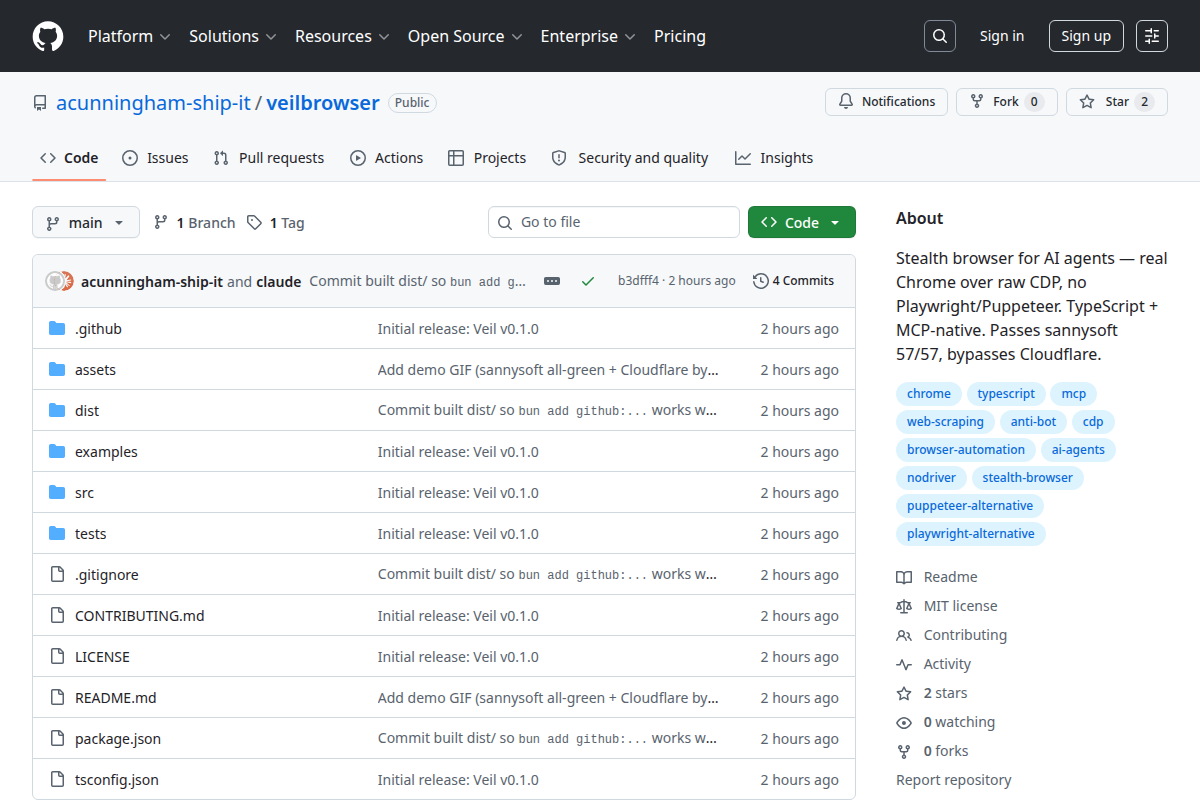Open the appearance settings sliders icon
The image size is (1200, 800).
(x=1152, y=36)
